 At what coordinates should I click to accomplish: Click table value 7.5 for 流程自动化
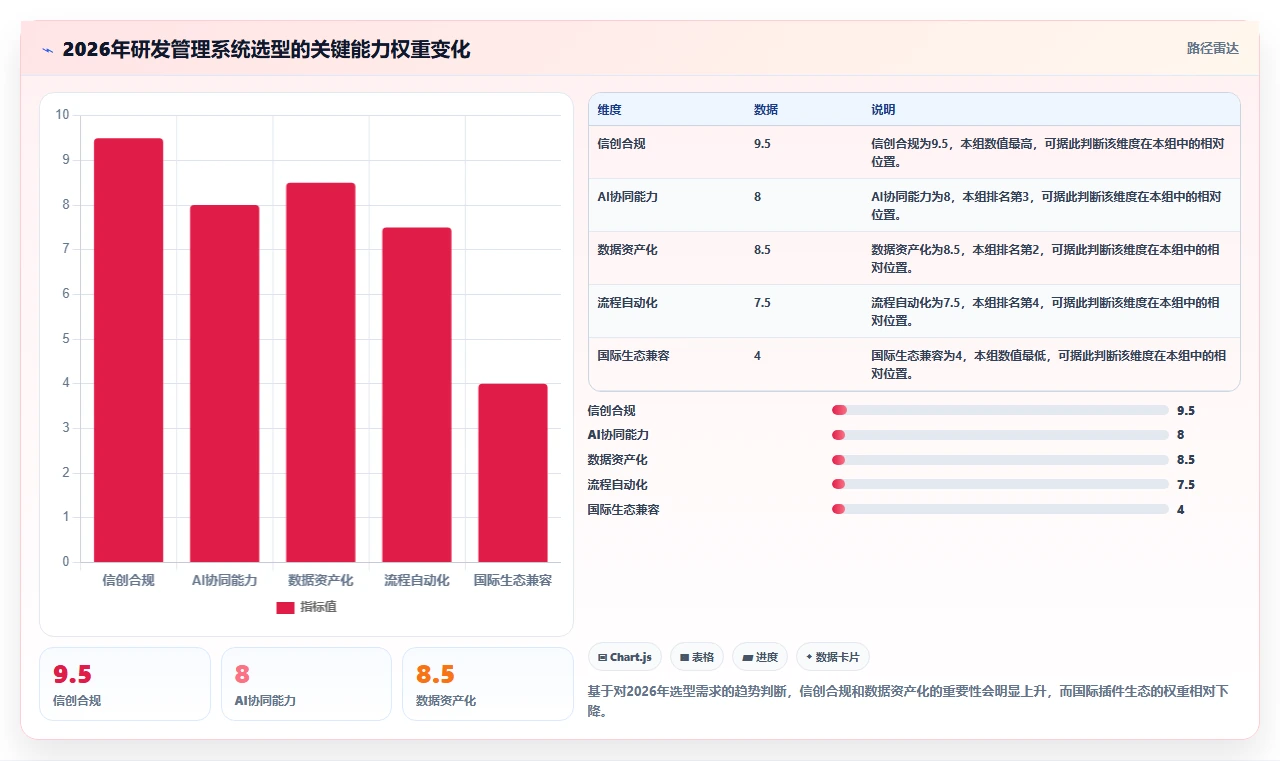tap(762, 303)
